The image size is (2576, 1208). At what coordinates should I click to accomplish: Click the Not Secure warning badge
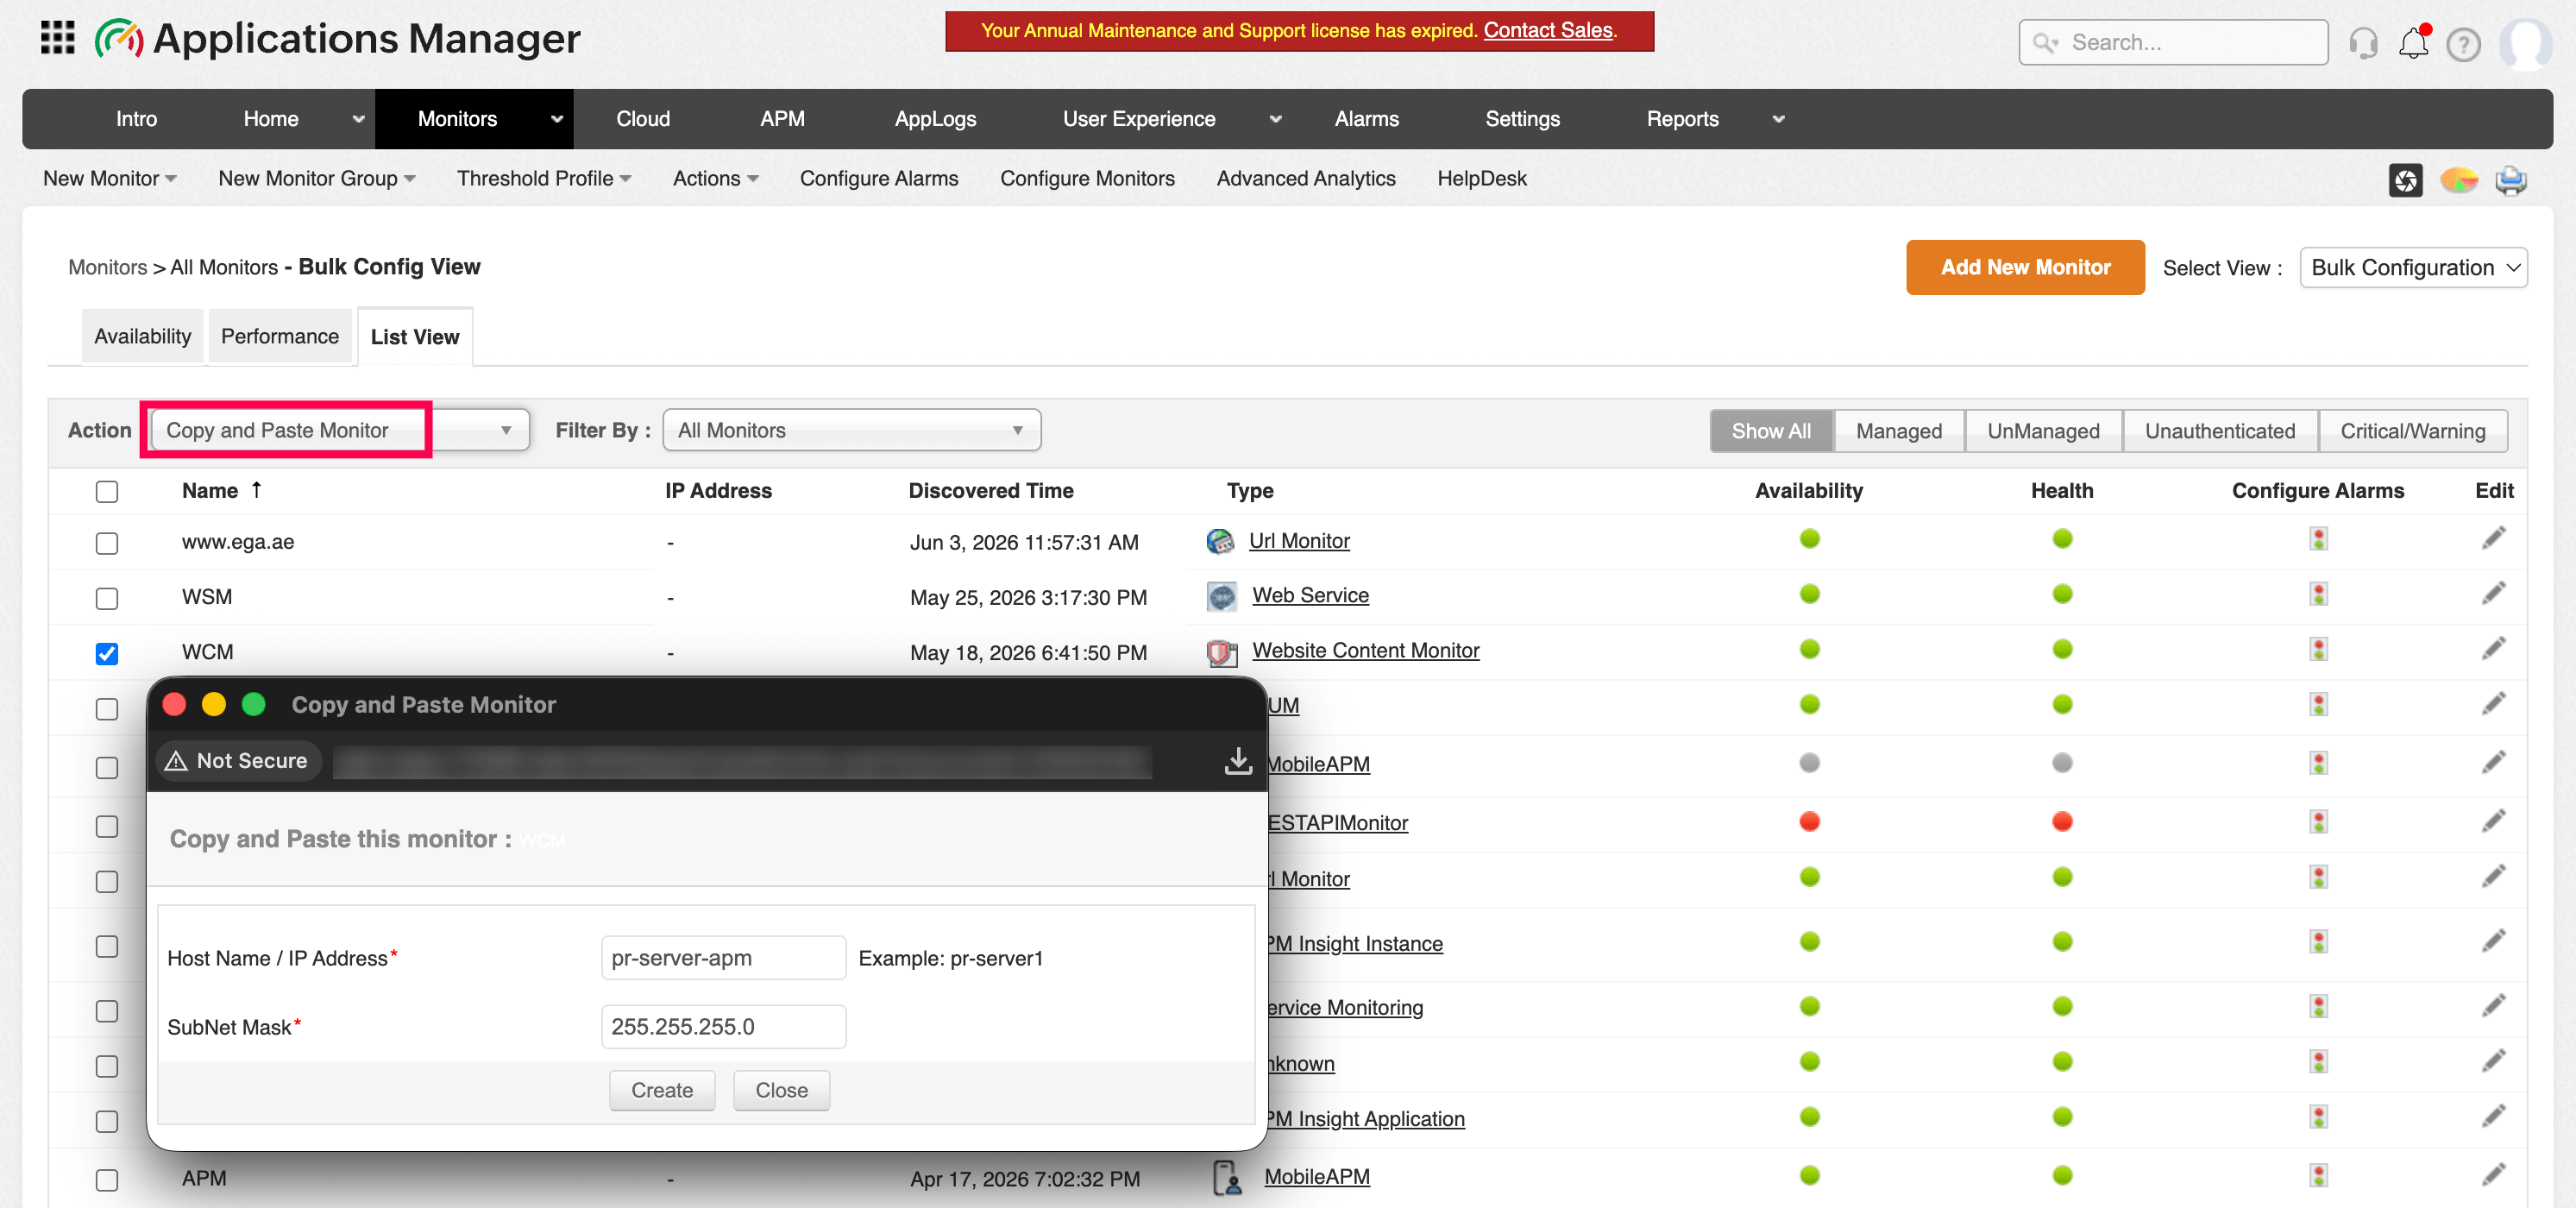tap(236, 761)
